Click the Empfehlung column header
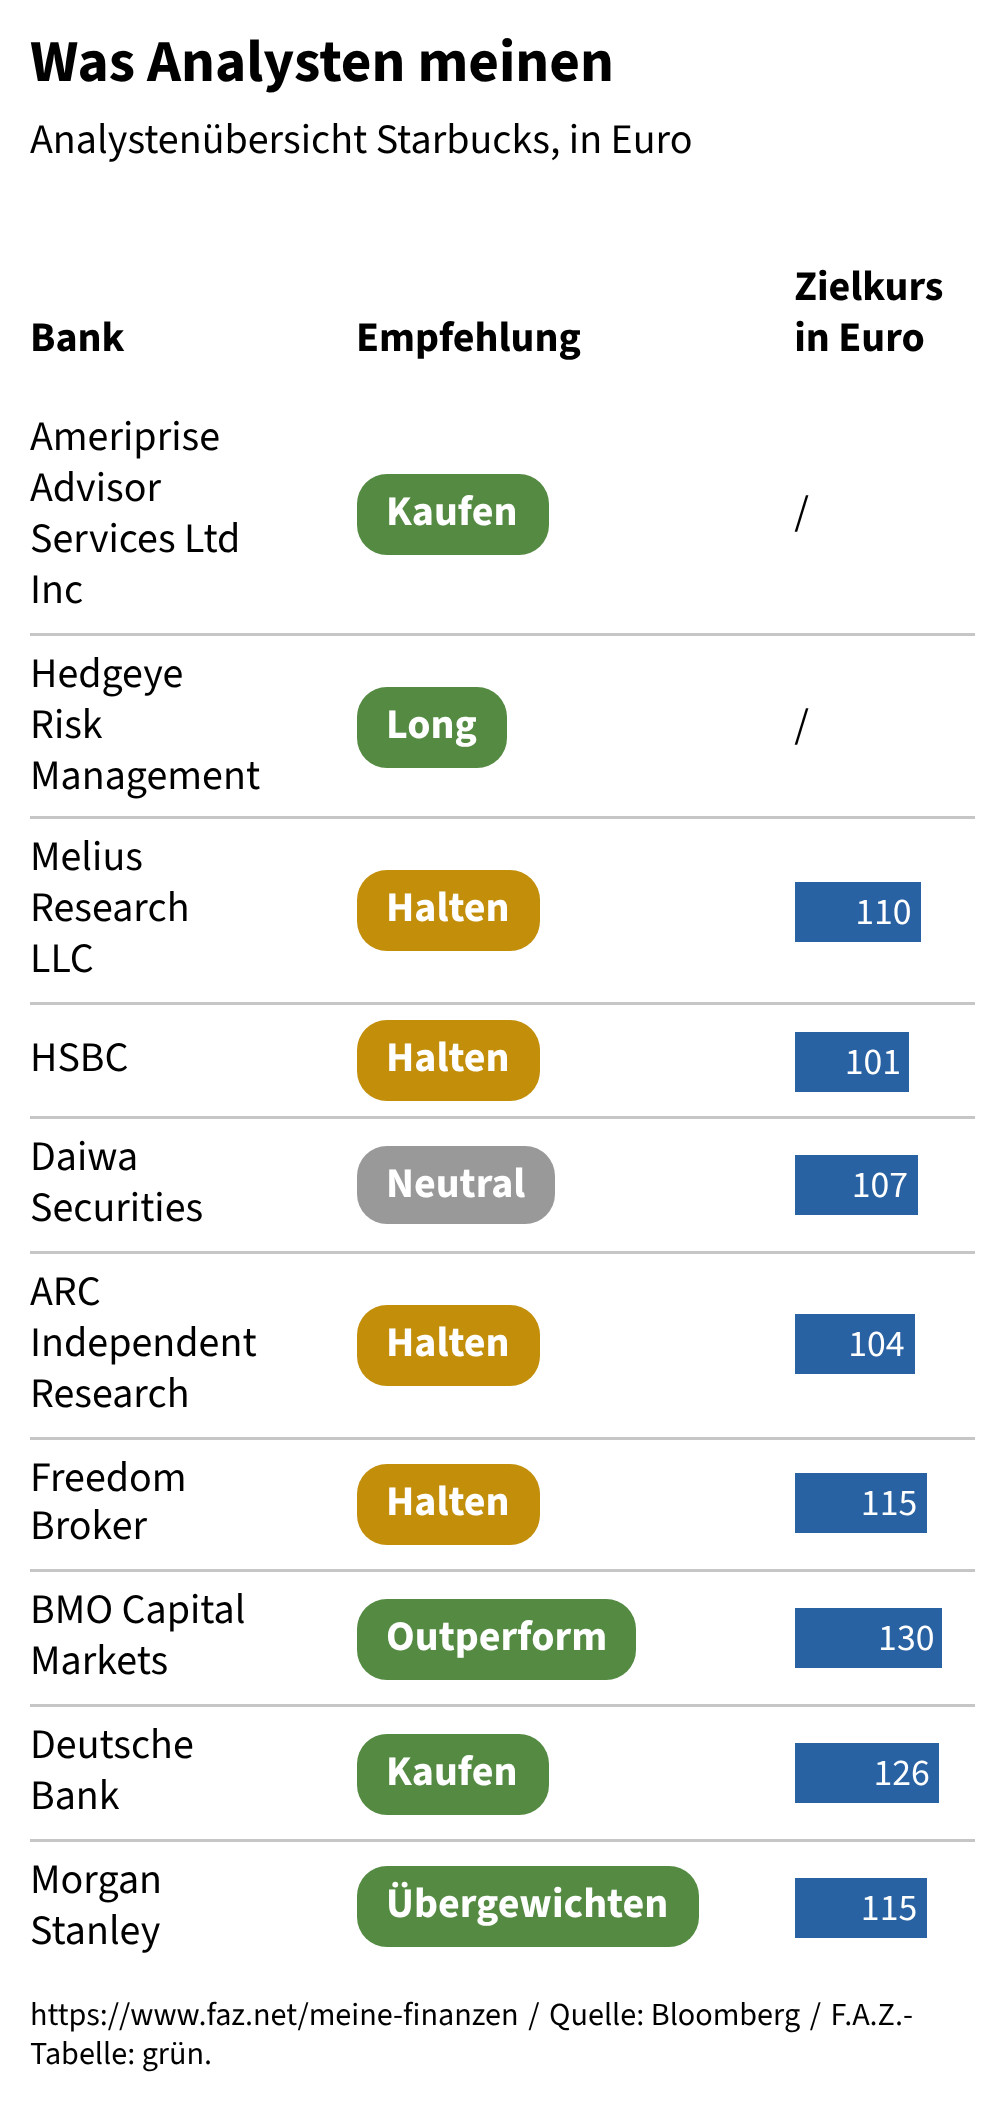Screen dimensions: 1005x2106 click(468, 338)
